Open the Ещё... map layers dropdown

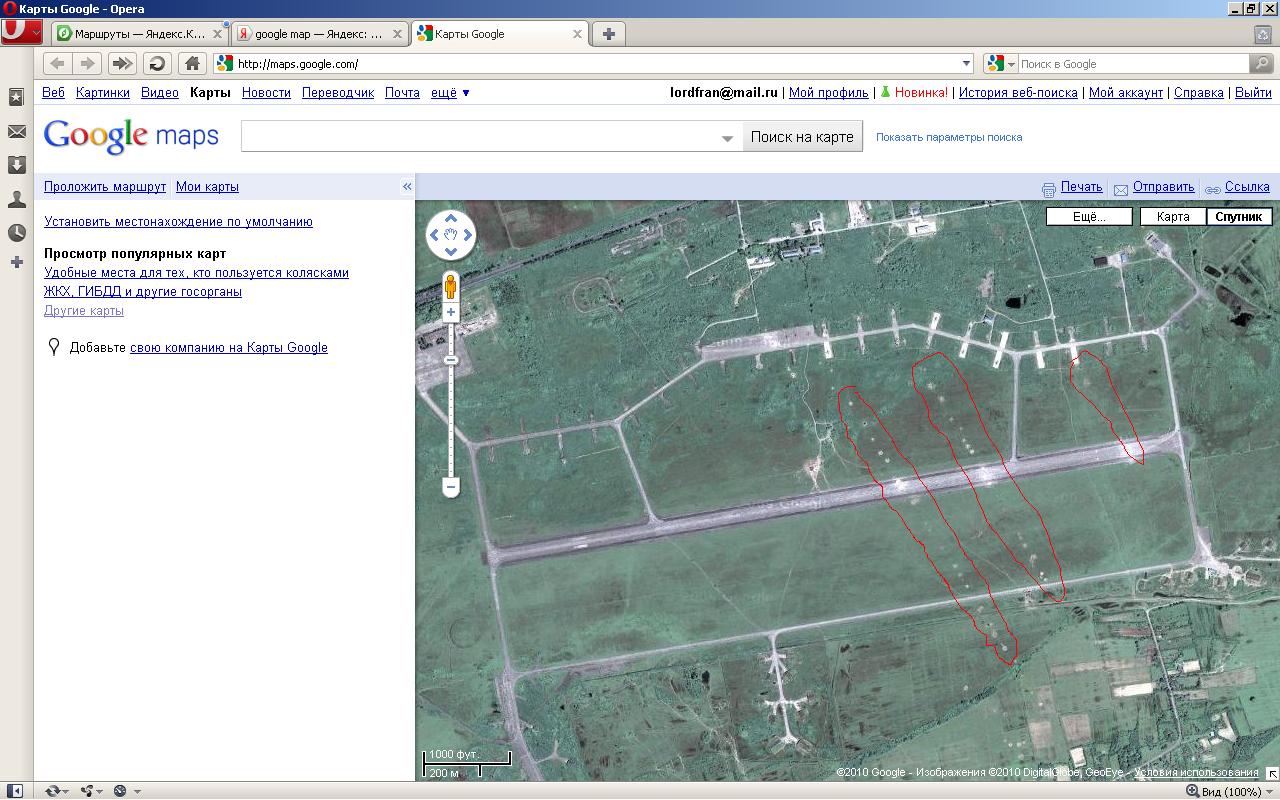1089,217
